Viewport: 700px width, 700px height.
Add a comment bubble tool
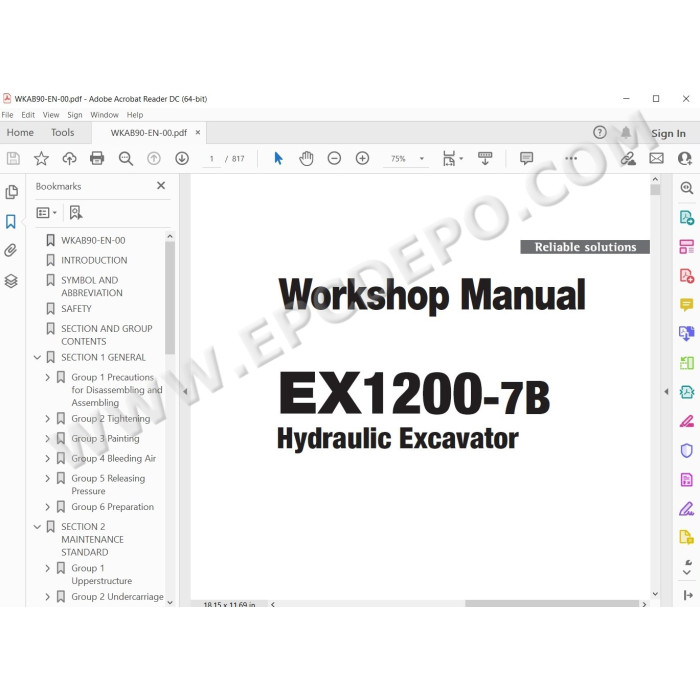(x=526, y=158)
